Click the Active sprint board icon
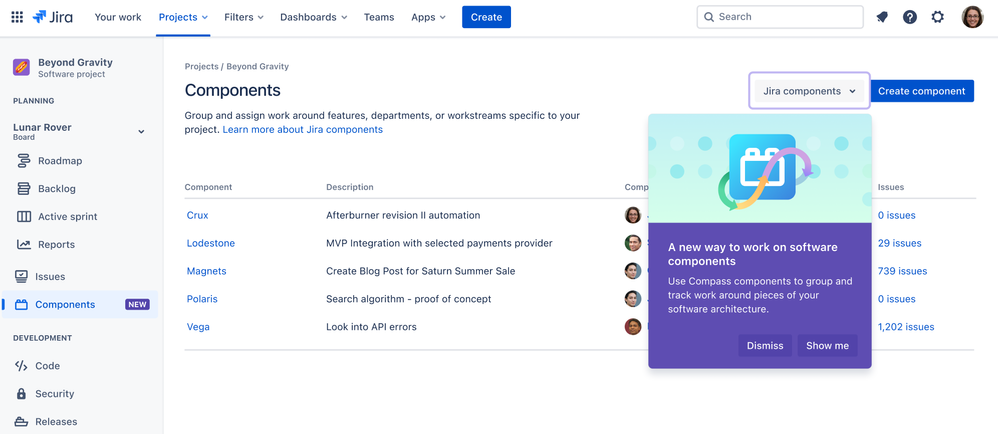 [24, 217]
